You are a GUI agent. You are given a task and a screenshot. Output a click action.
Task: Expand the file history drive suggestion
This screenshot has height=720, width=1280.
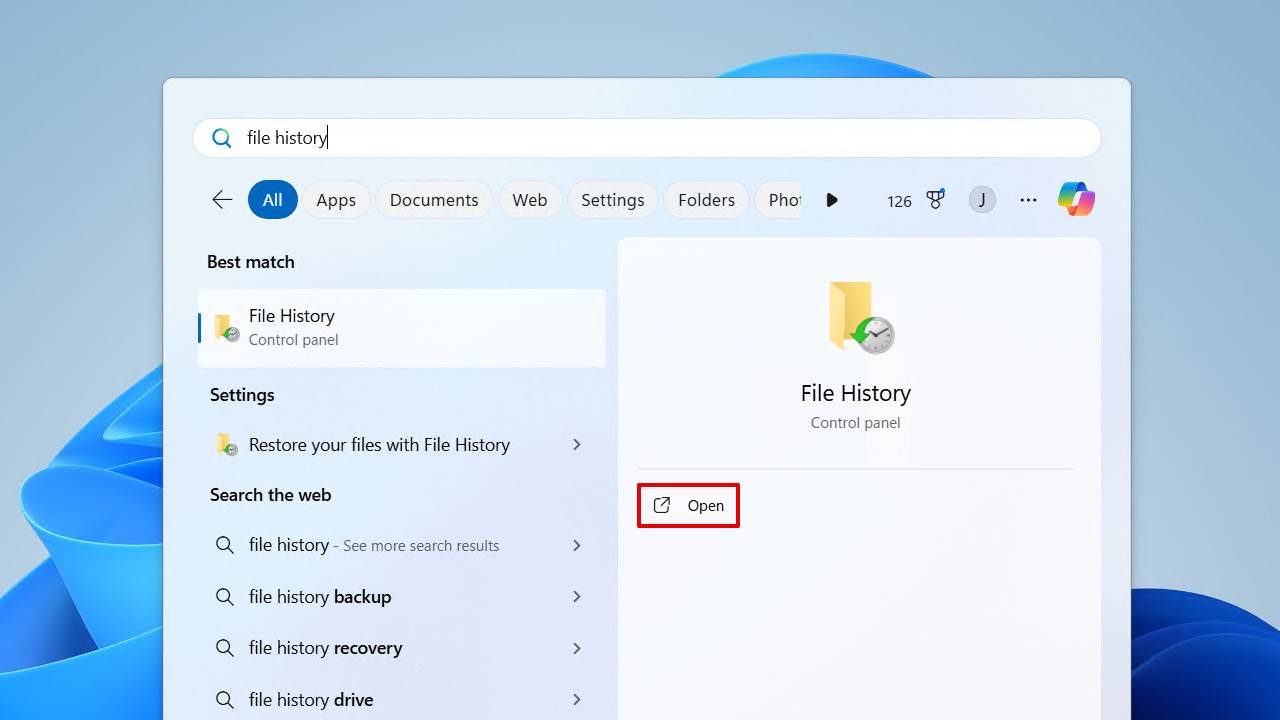[577, 699]
